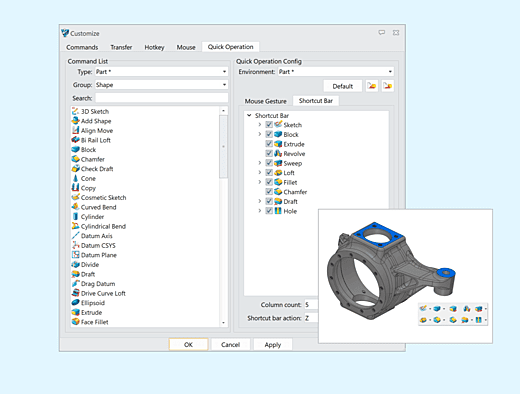Click the Cancel button
The width and height of the screenshot is (520, 394).
pyautogui.click(x=230, y=345)
